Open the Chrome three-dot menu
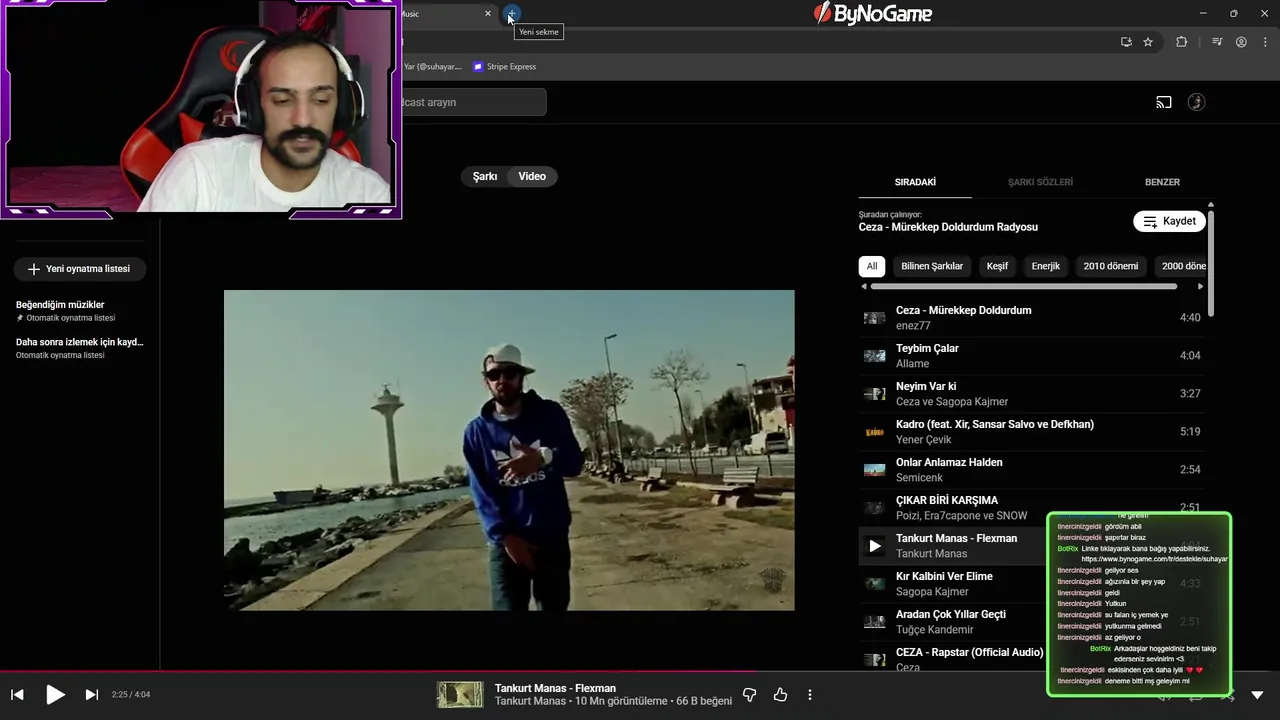This screenshot has width=1280, height=720. pos(1265,42)
